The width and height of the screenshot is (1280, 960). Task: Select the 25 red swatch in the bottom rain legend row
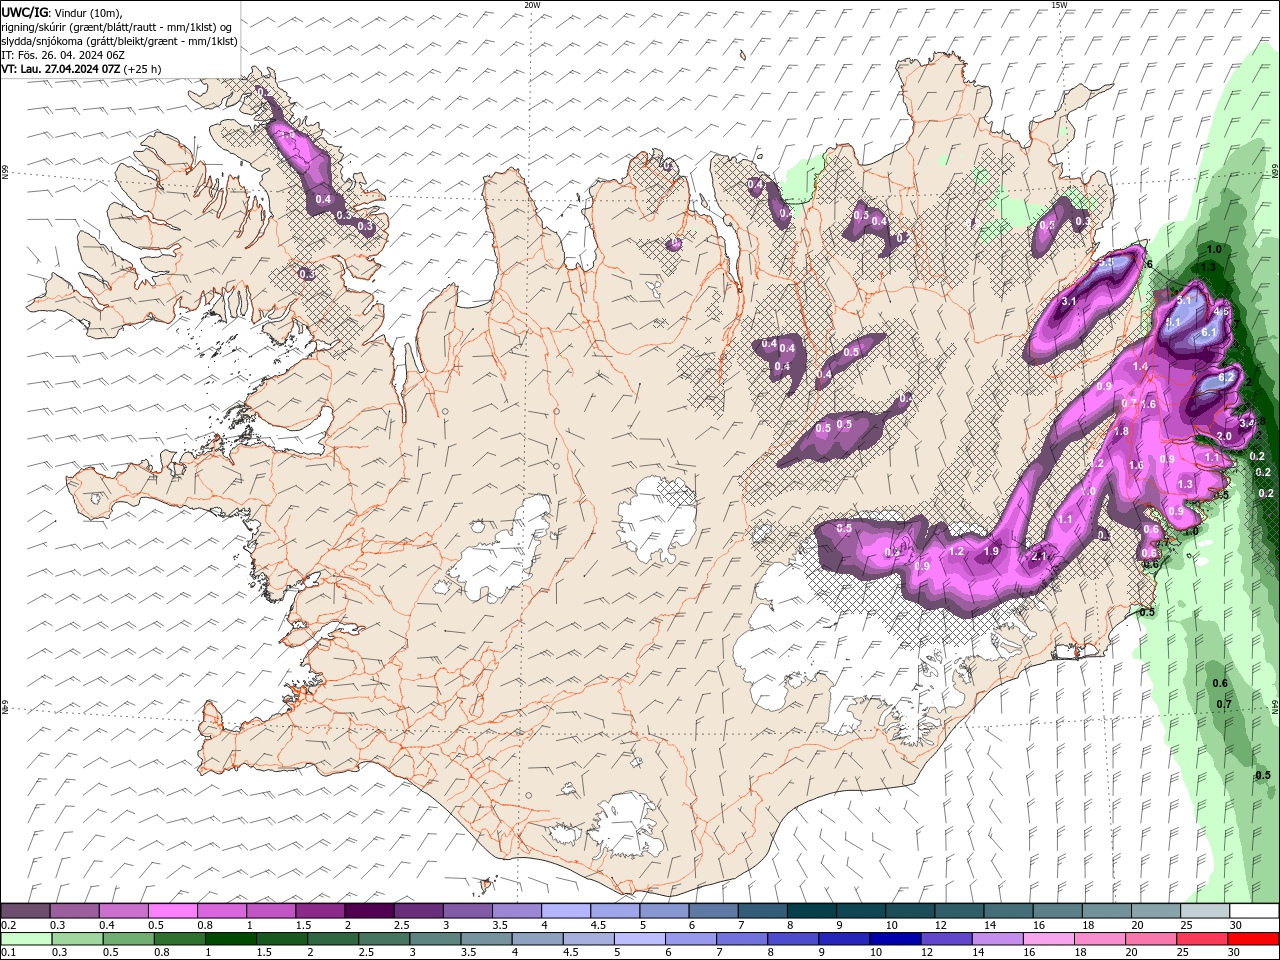(1201, 939)
